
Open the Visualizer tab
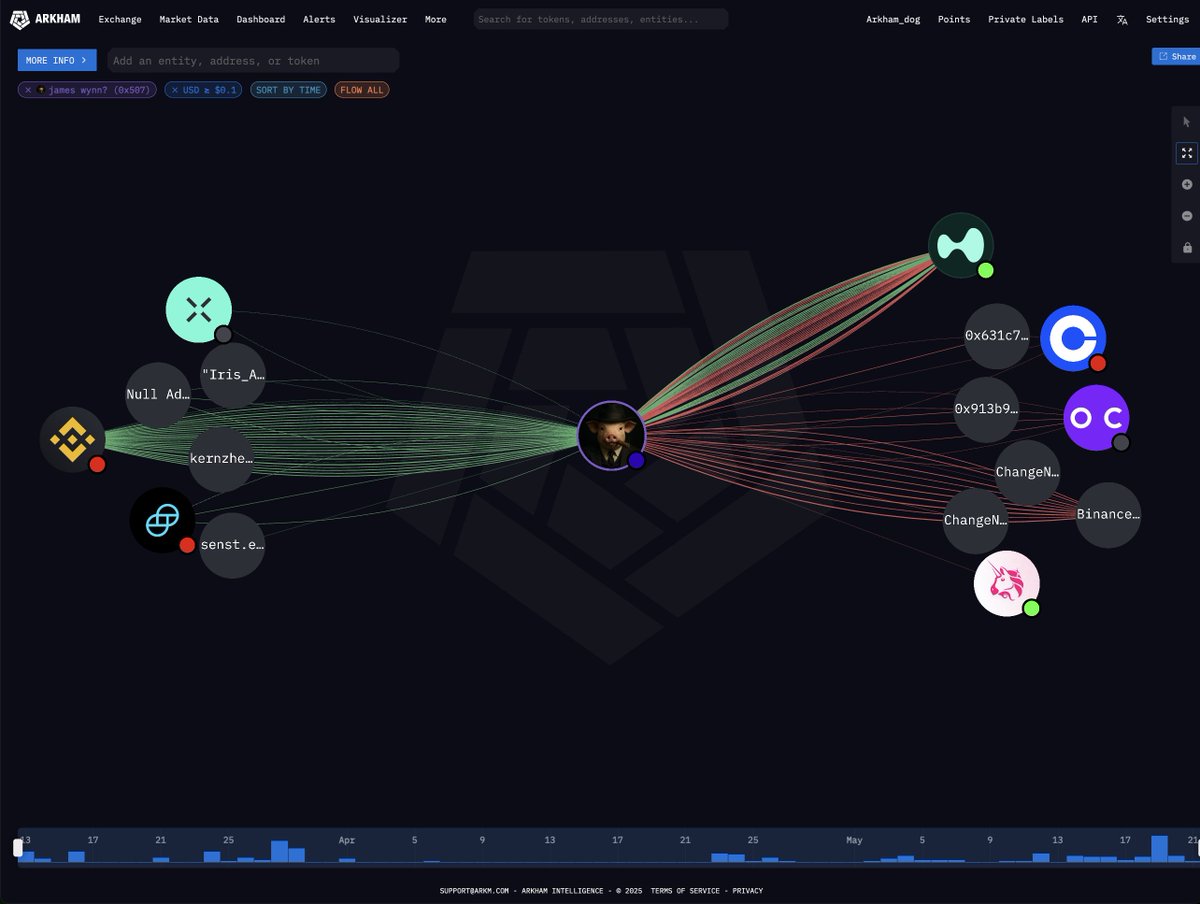click(x=380, y=19)
